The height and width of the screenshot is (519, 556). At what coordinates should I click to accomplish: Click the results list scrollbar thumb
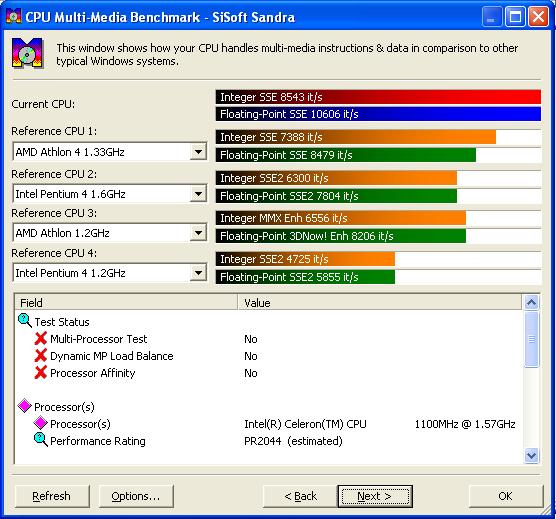pyautogui.click(x=531, y=339)
